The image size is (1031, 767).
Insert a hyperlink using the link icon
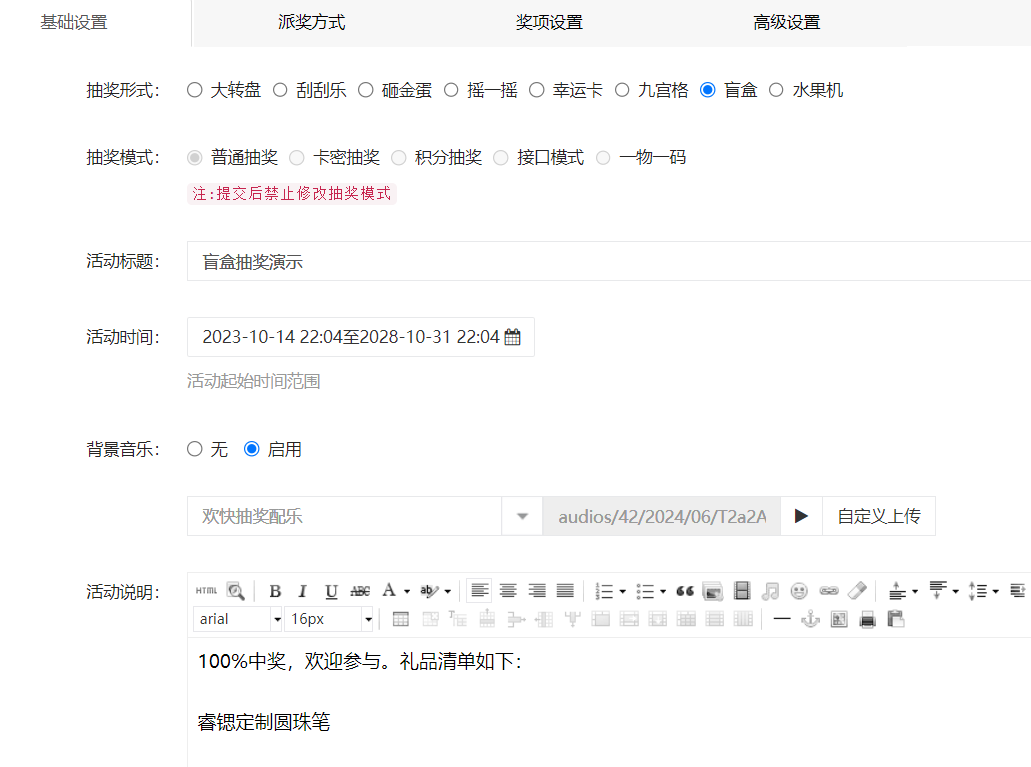(x=828, y=590)
